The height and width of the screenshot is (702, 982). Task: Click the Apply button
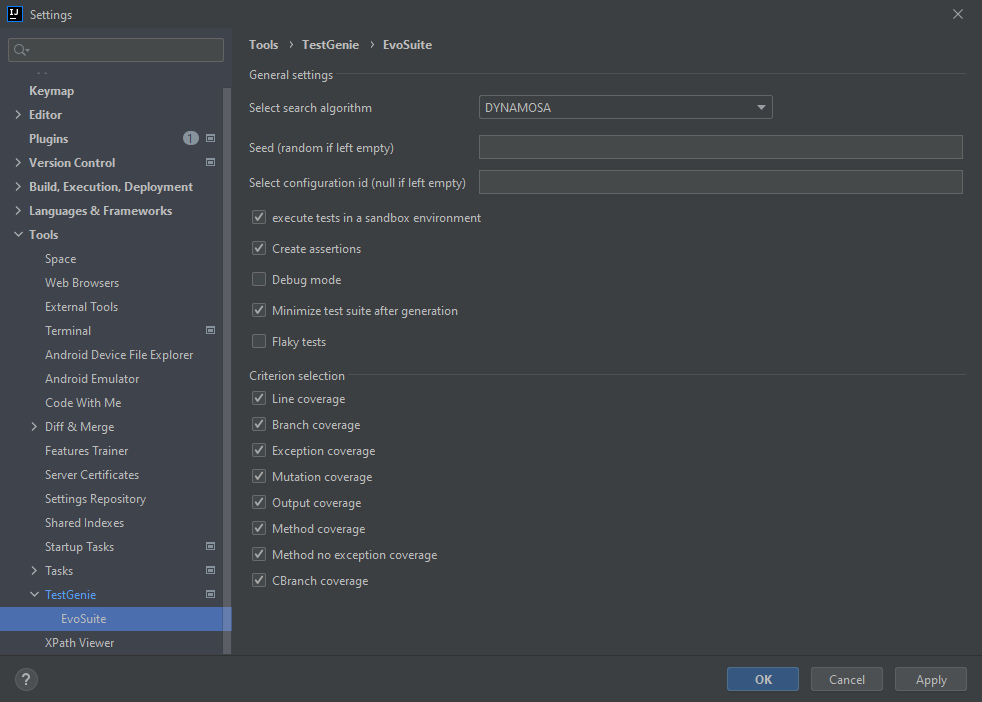click(931, 679)
